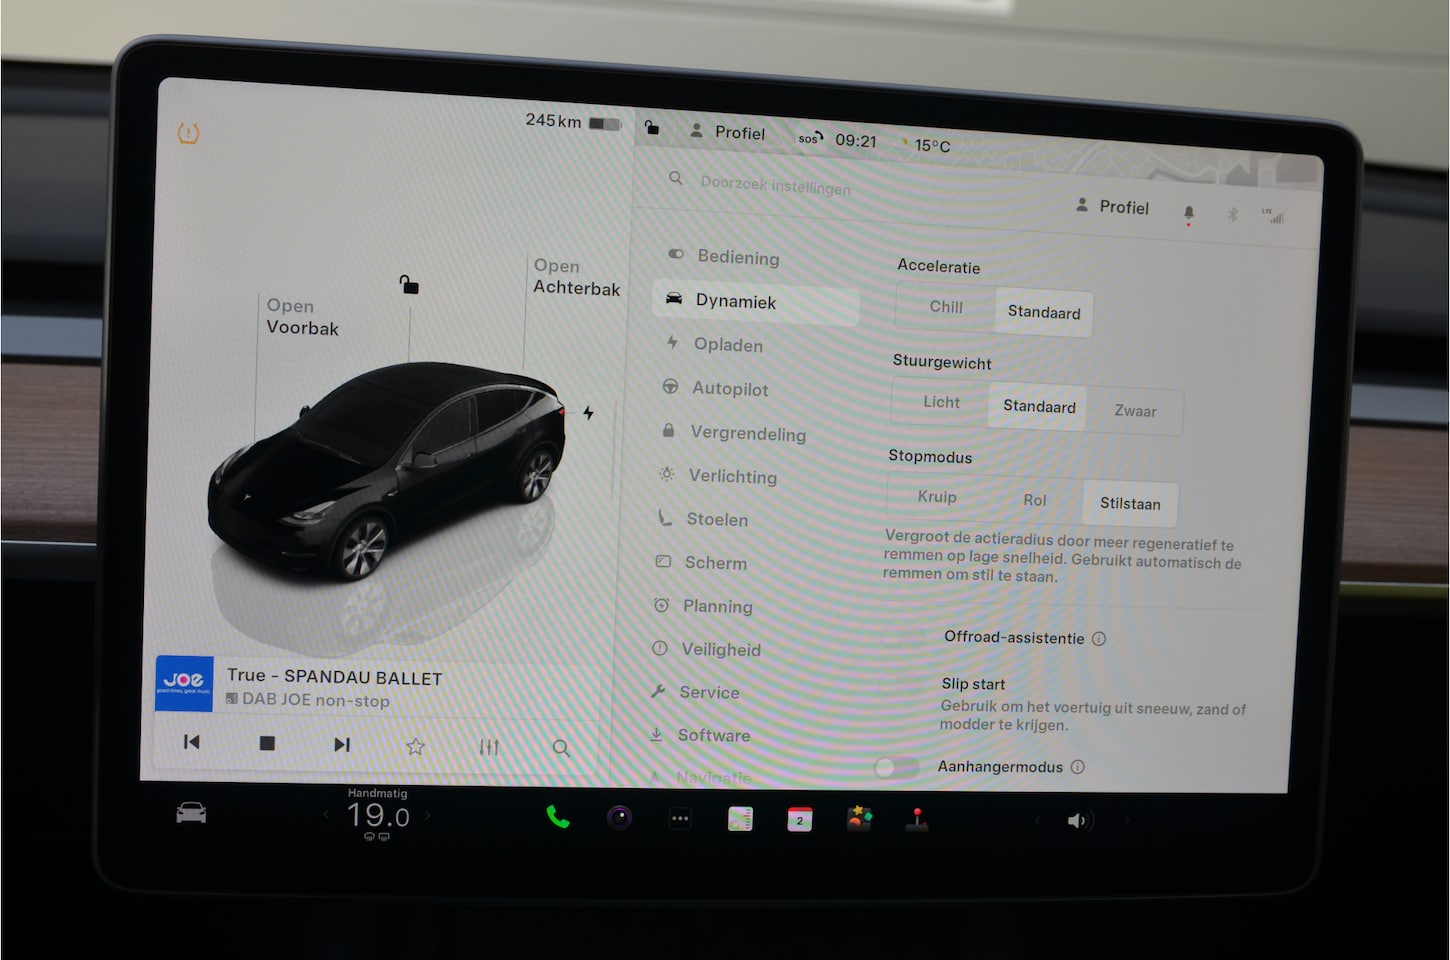Viewport: 1450px width, 960px height.
Task: Launch the Toybox app icon
Action: point(859,820)
